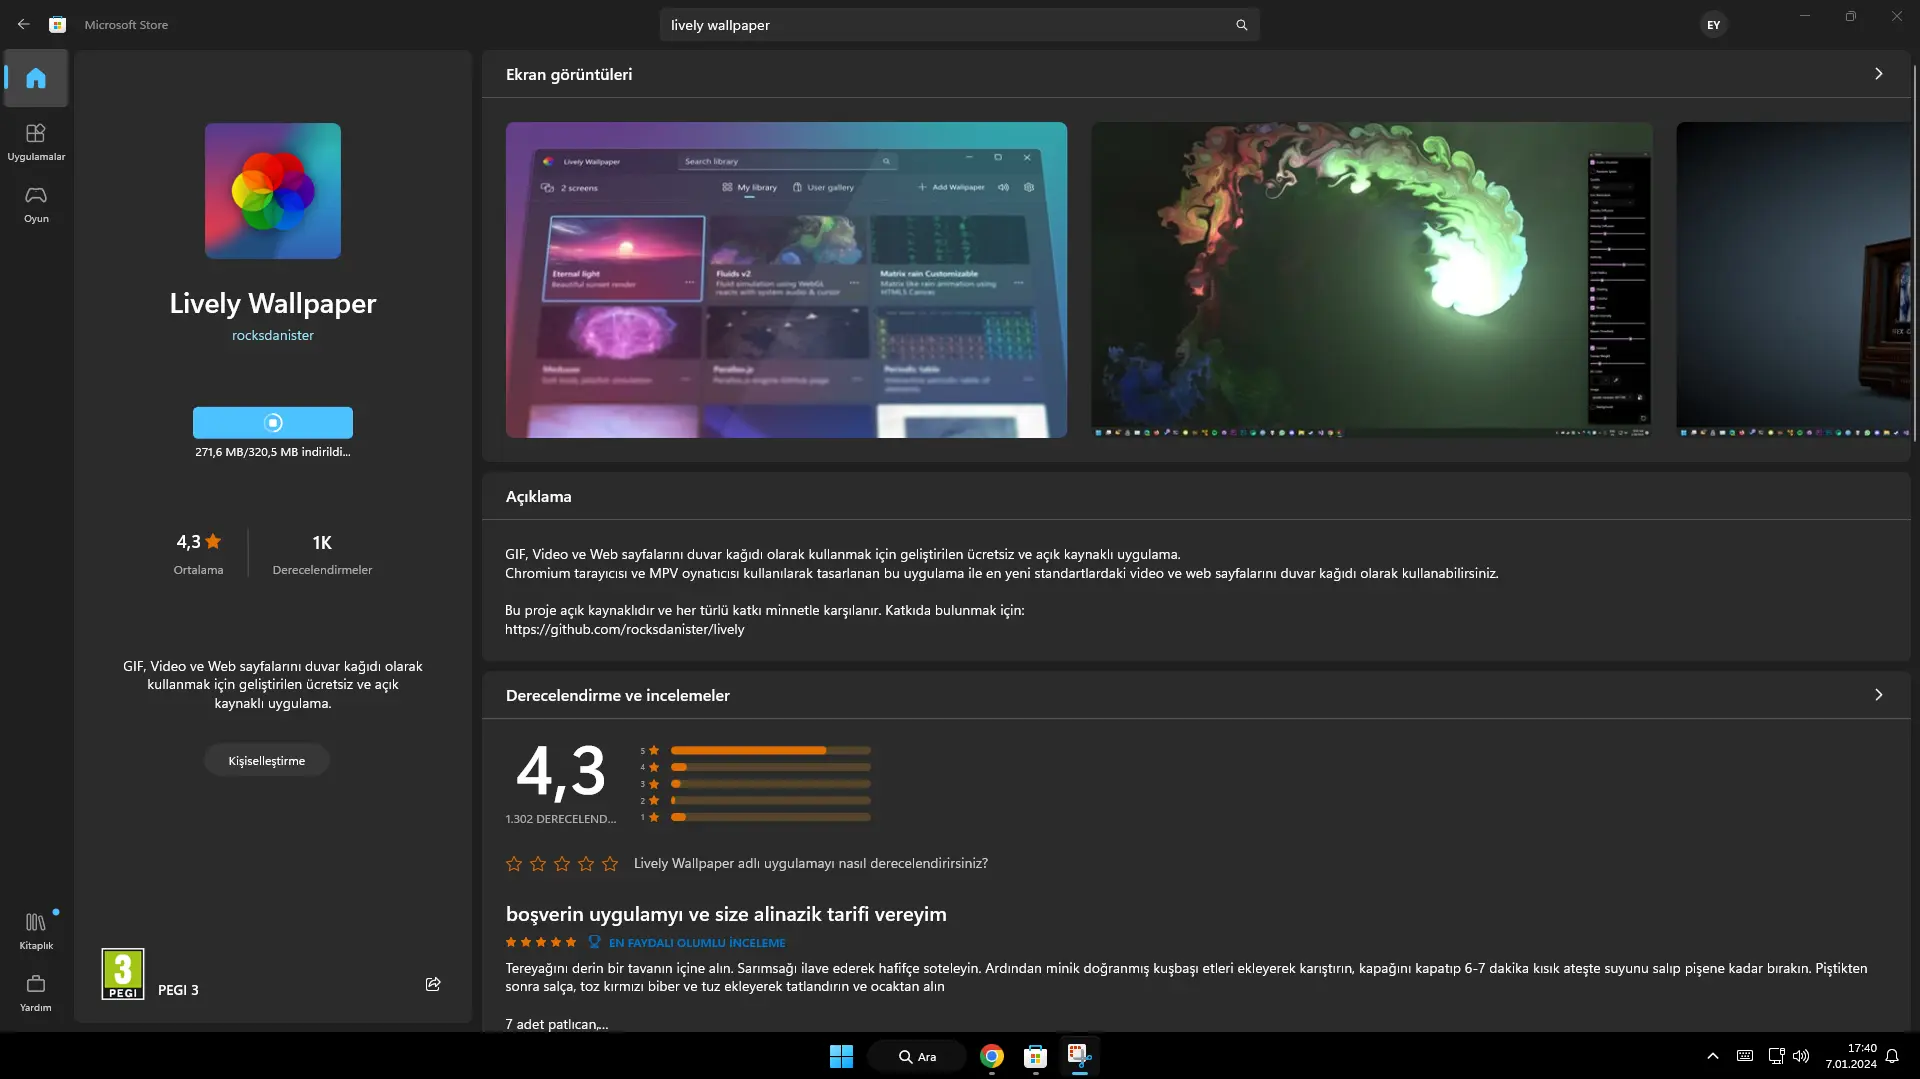Click the EN FAYDALI OLUMLU İNCELEME label
Screen dimensions: 1920x1079
[697, 943]
